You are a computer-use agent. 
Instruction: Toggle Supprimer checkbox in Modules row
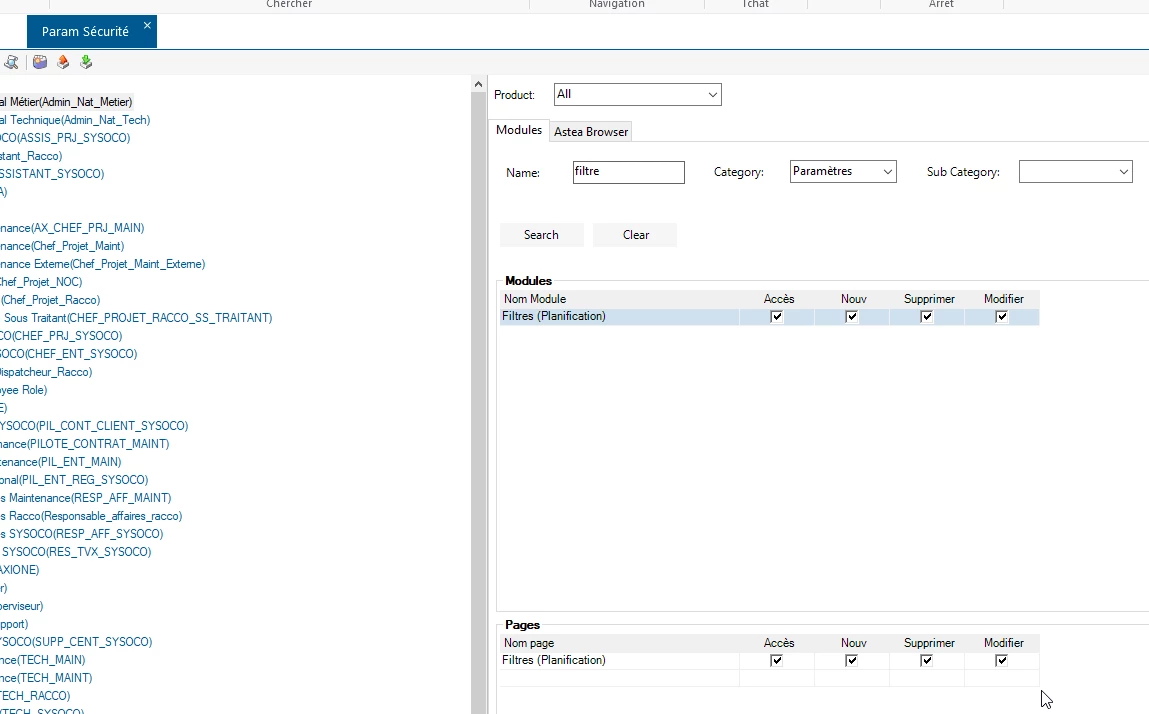pyautogui.click(x=927, y=317)
